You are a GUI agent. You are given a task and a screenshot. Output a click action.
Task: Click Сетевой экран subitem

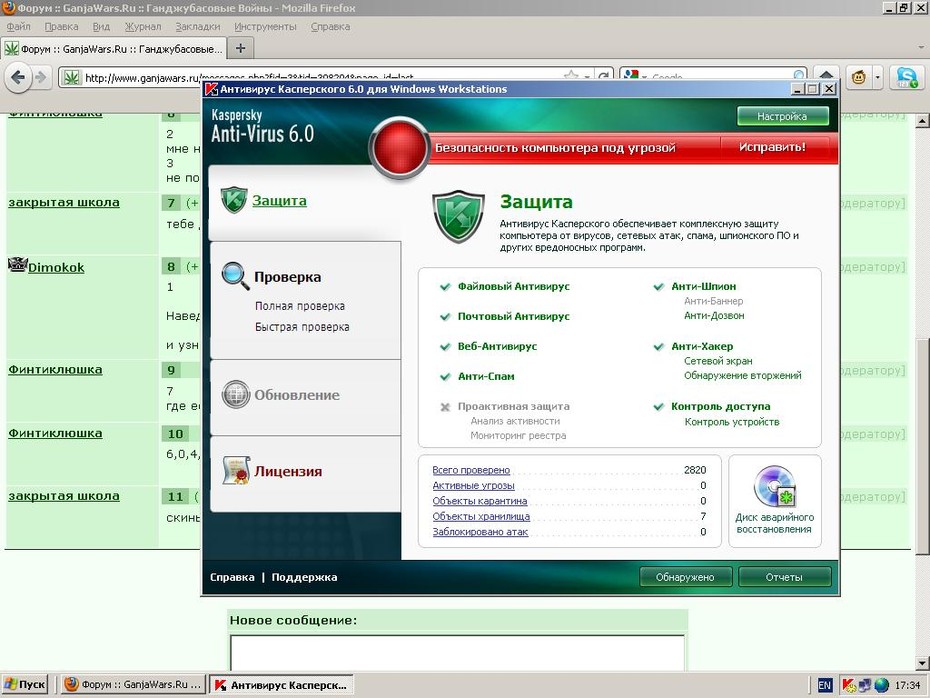718,361
